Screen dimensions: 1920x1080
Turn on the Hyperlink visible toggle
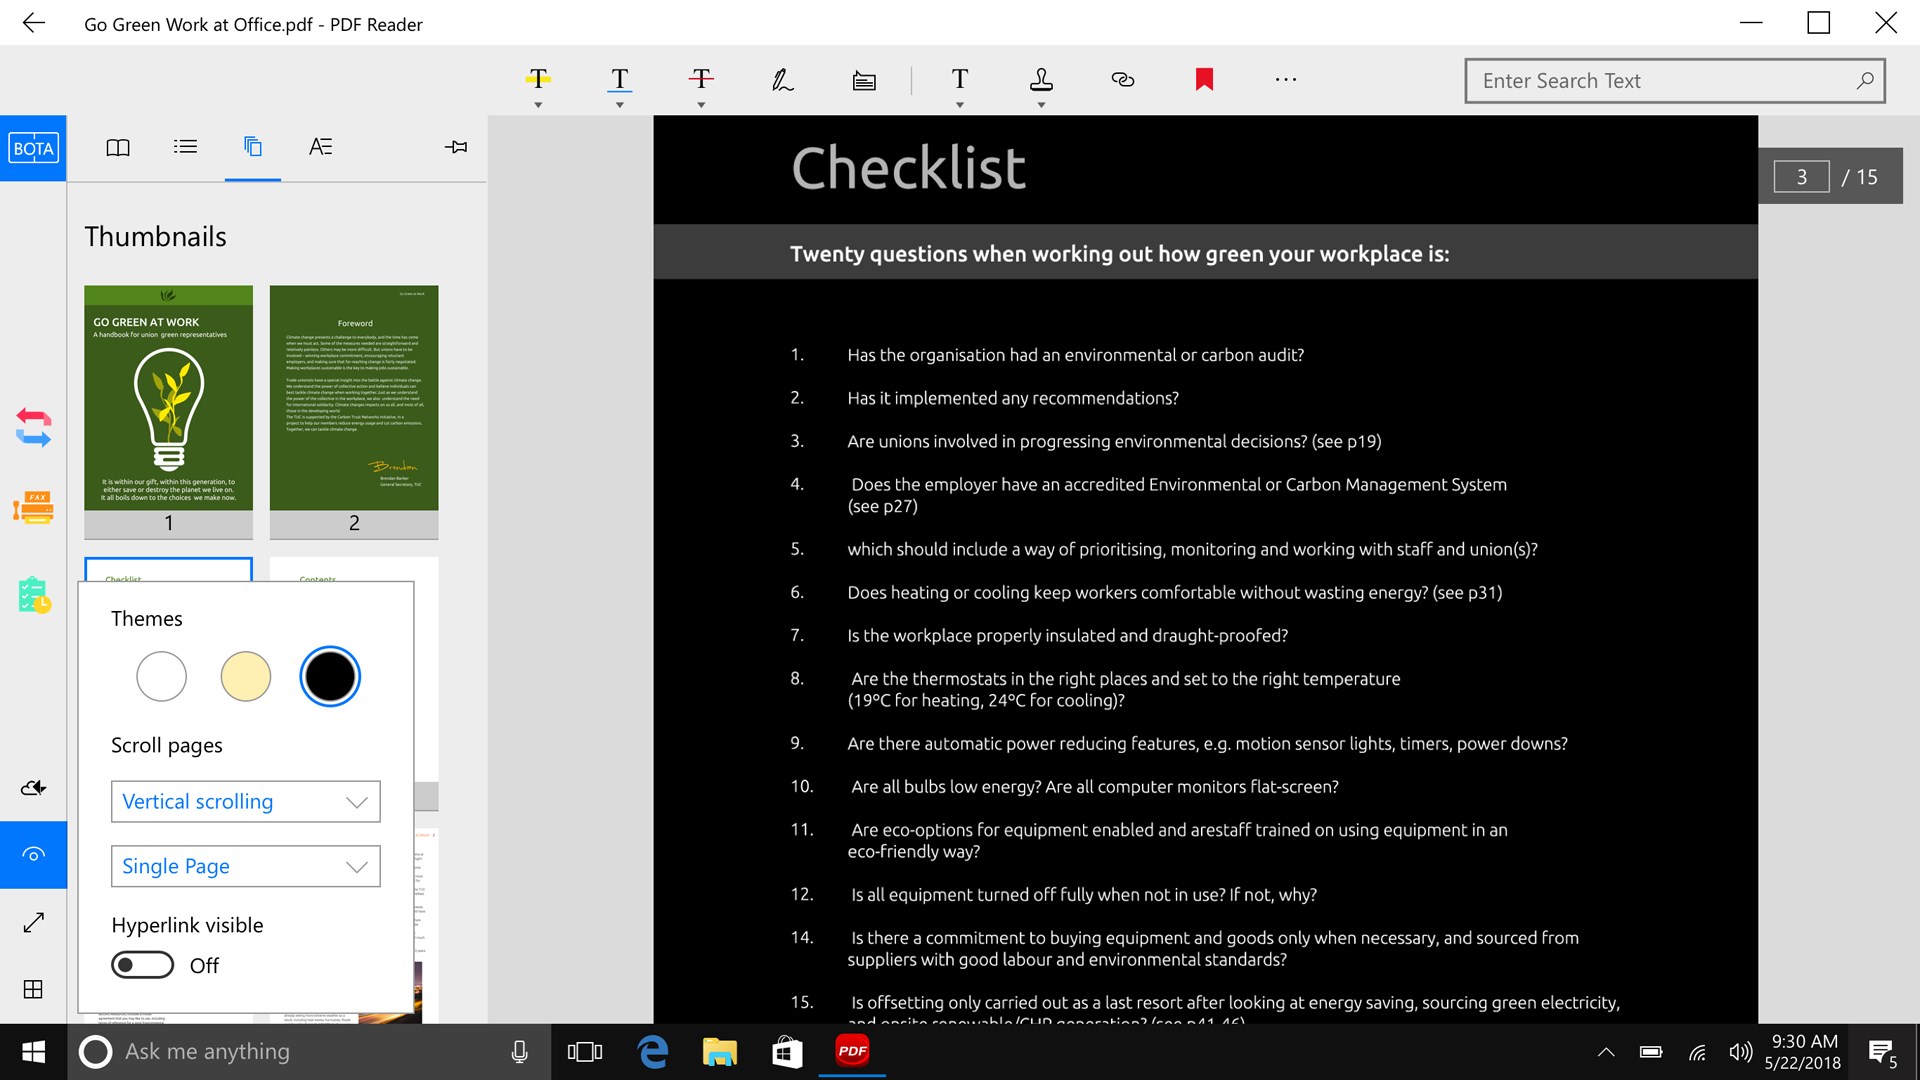pos(142,964)
